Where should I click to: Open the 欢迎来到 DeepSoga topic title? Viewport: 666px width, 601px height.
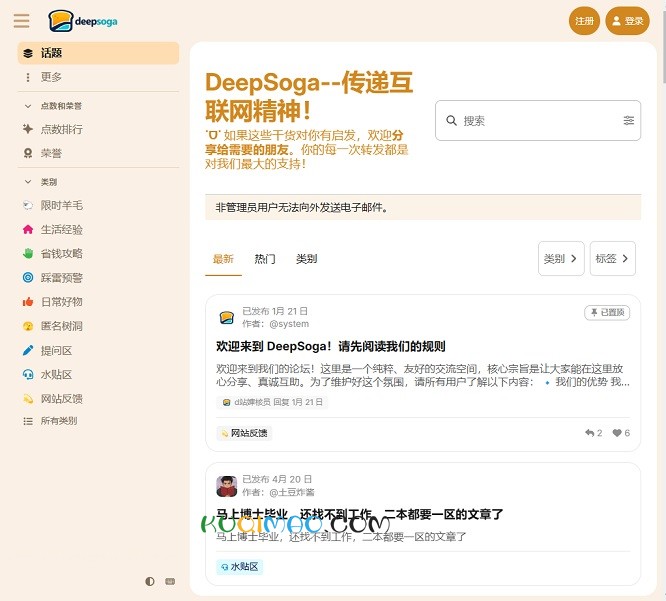point(330,347)
